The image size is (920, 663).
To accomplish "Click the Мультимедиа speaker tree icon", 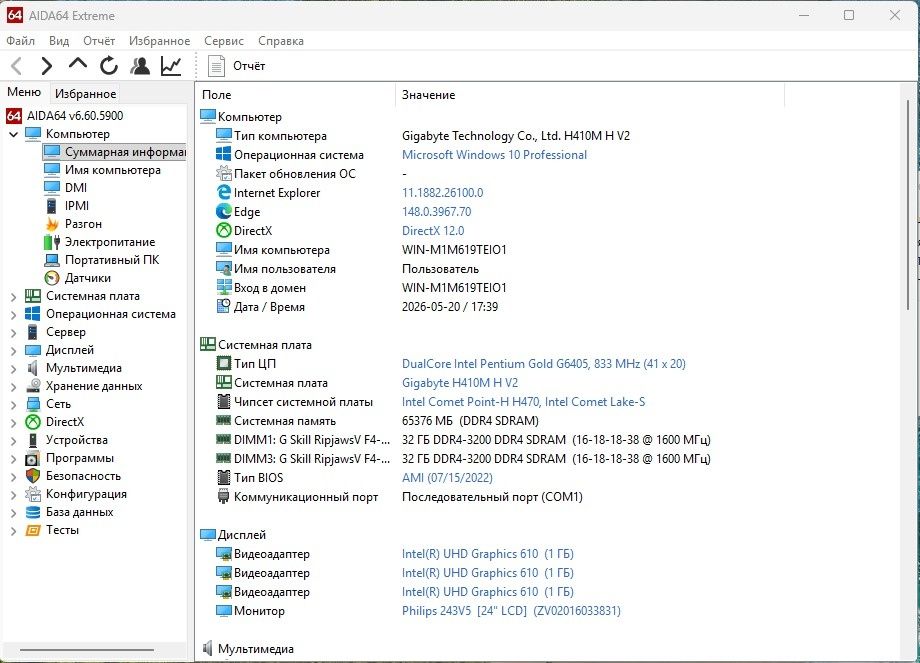I will [33, 368].
